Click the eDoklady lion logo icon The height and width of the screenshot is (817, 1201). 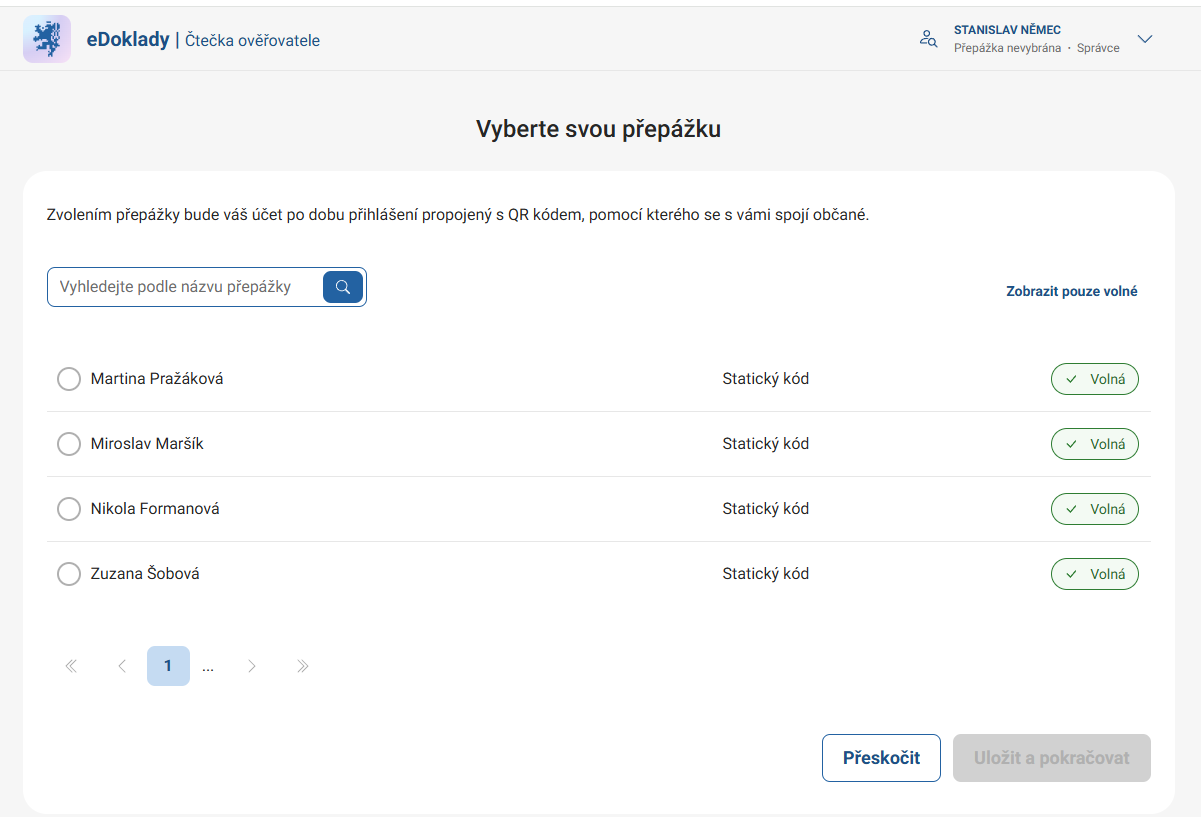47,39
